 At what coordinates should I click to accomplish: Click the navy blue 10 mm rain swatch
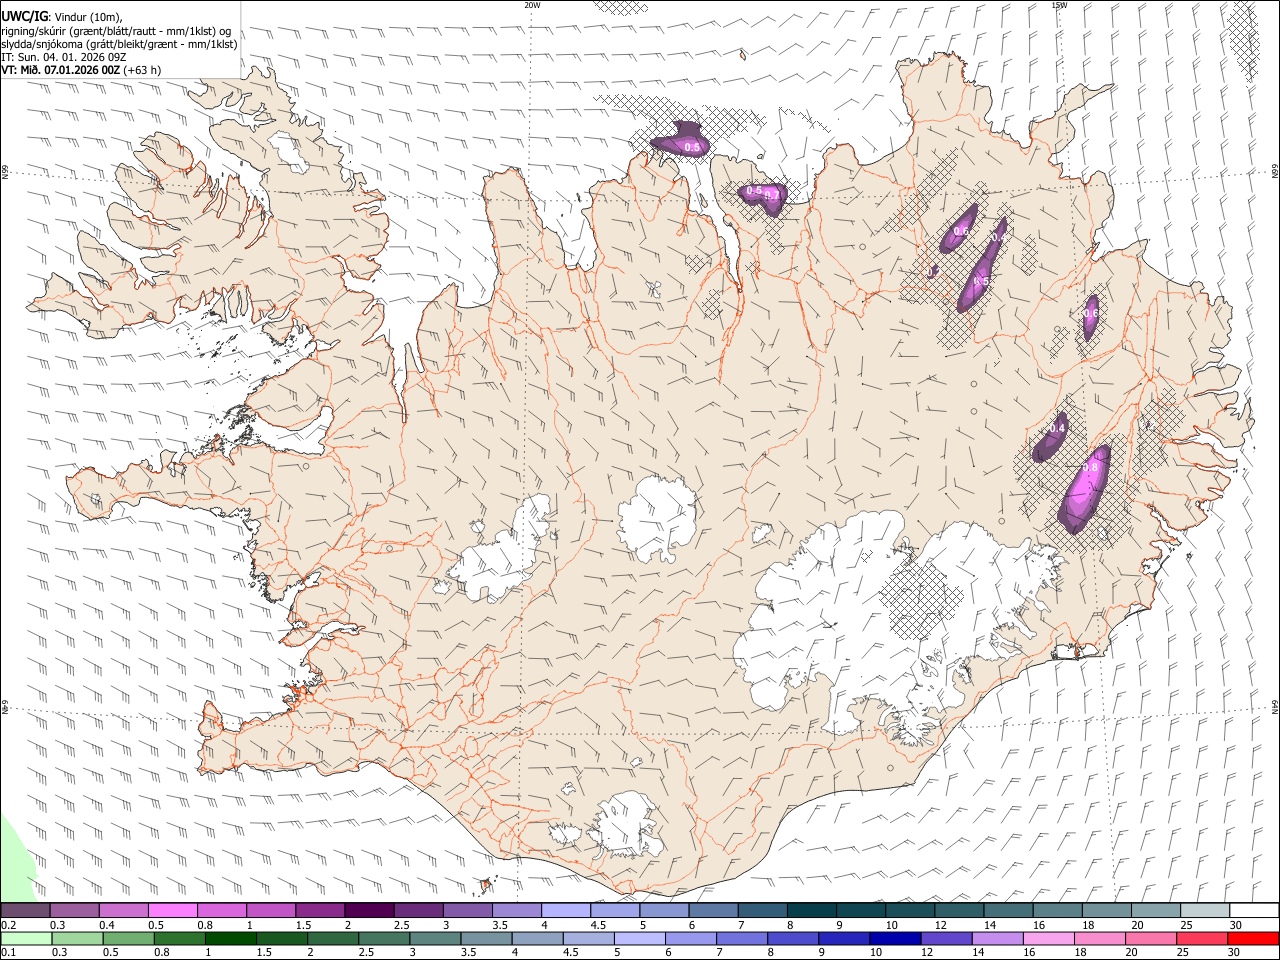(x=894, y=938)
